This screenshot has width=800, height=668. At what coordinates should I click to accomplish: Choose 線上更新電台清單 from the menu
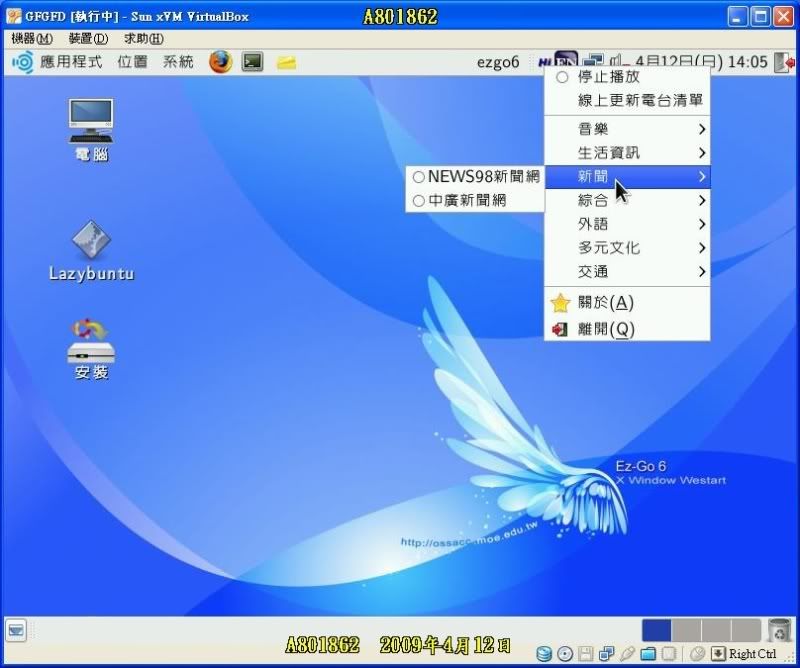tap(627, 101)
